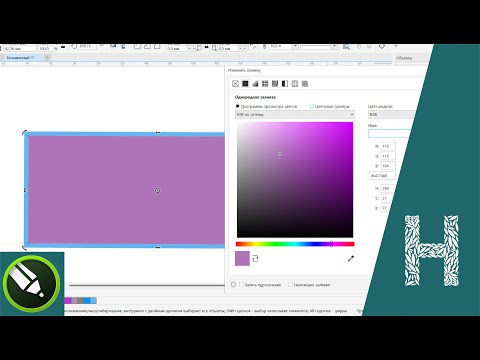This screenshot has height=360, width=480.
Task: Toggle the 'Наложение заливки' checkbox
Action: 290,285
